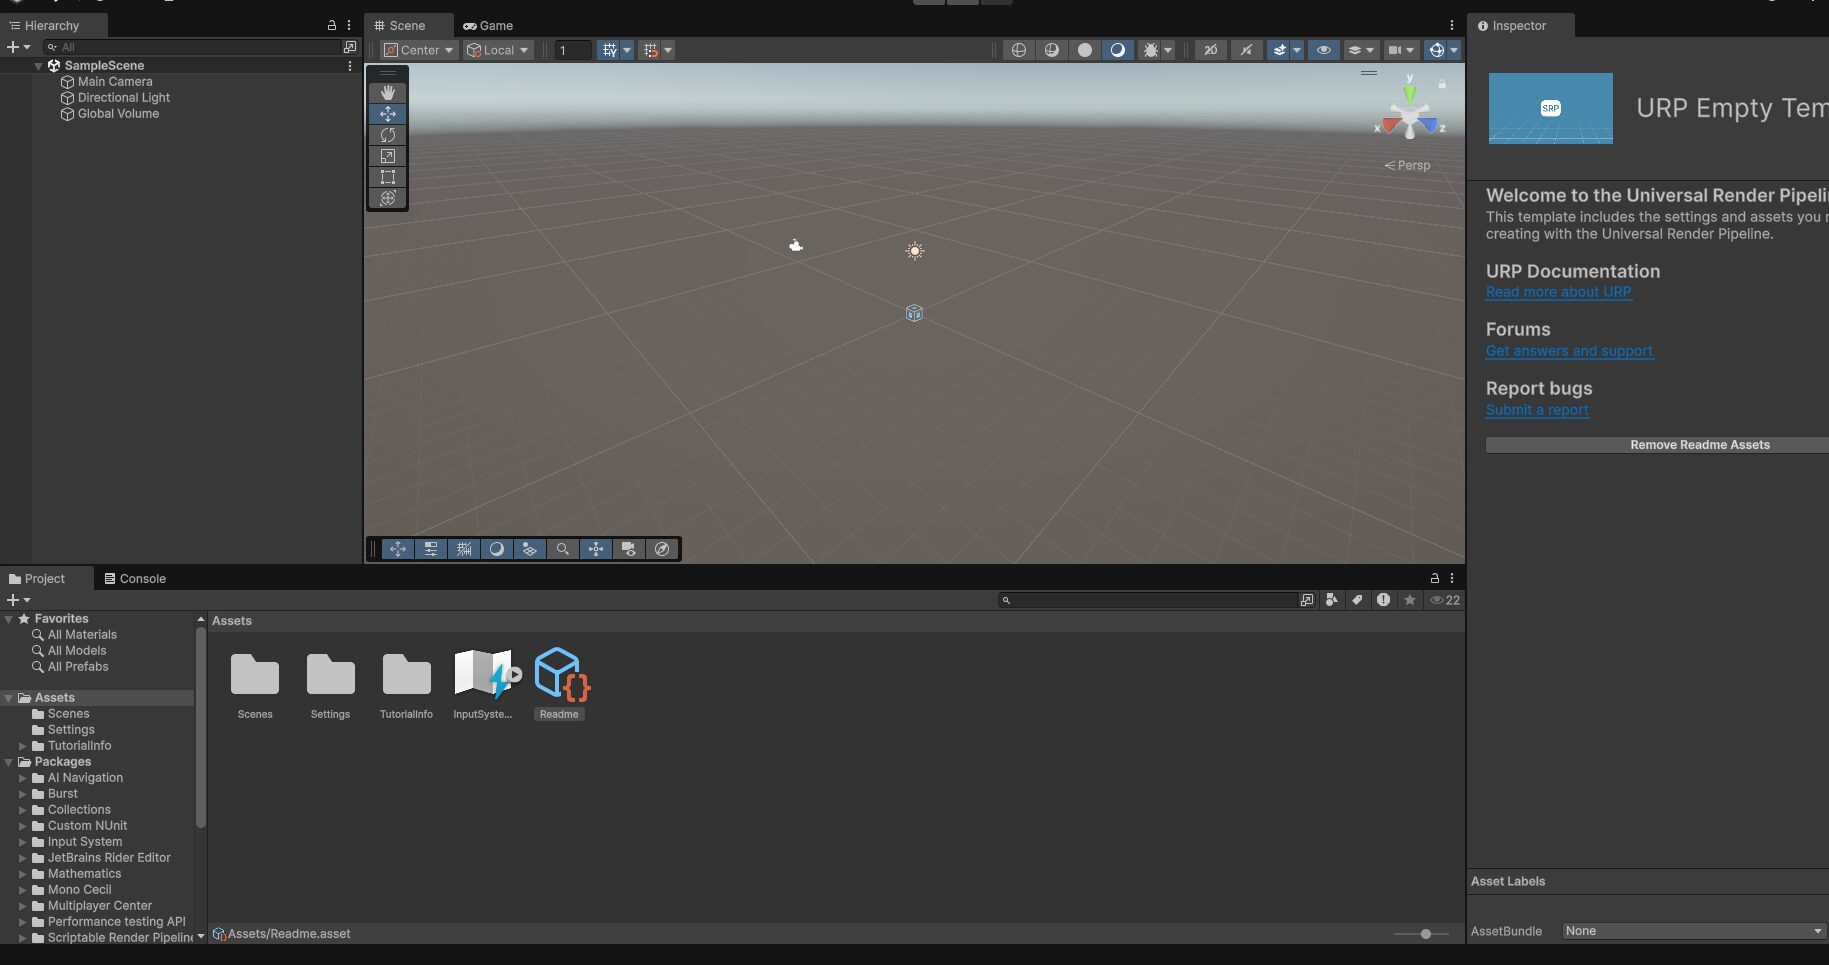Select the Transform tool

(x=388, y=198)
